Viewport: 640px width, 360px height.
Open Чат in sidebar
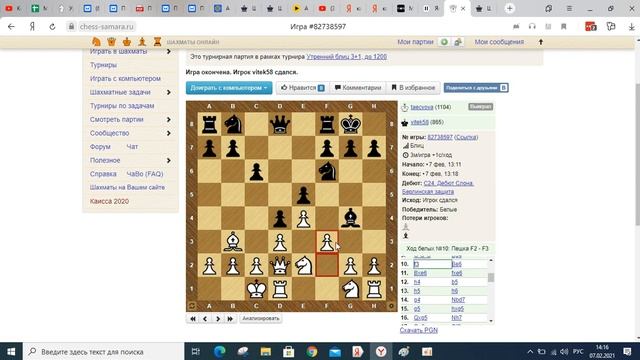click(132, 147)
